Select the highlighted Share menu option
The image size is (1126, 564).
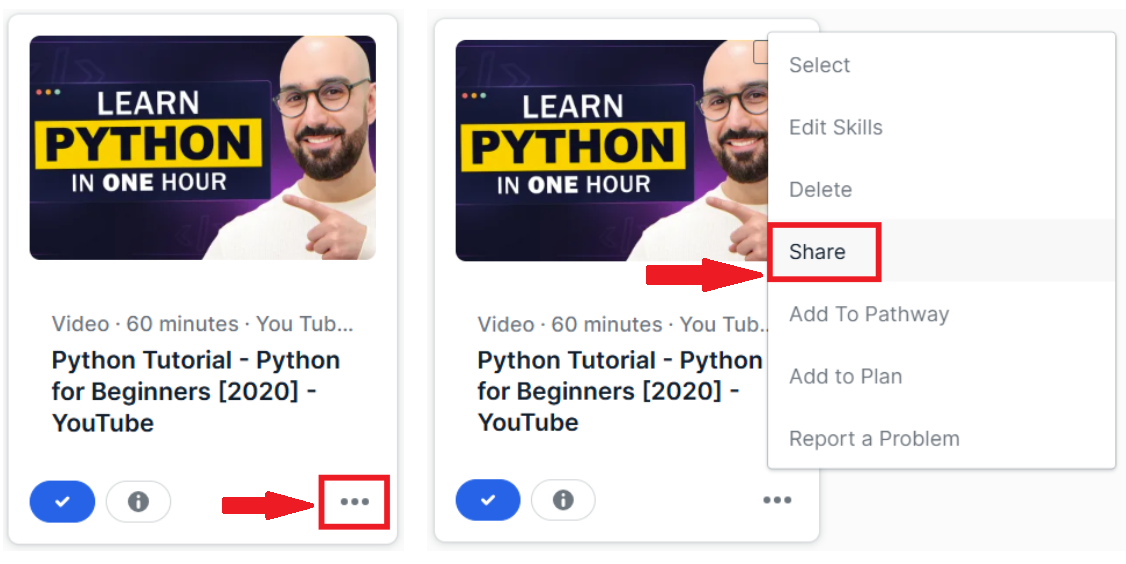pyautogui.click(x=817, y=252)
